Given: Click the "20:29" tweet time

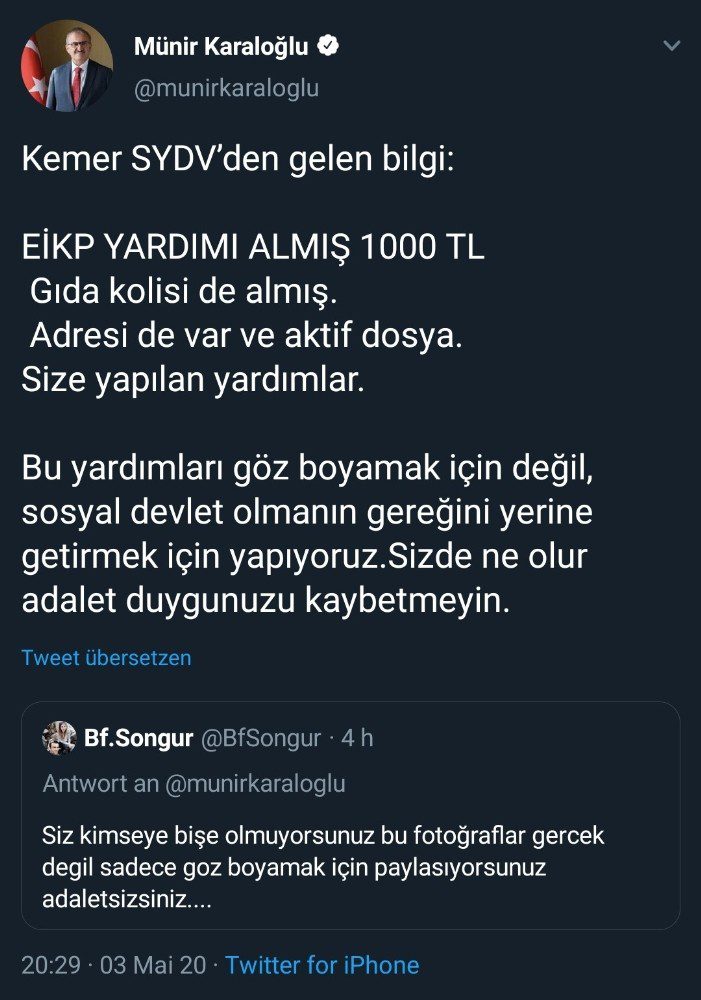Looking at the screenshot, I should (48, 965).
